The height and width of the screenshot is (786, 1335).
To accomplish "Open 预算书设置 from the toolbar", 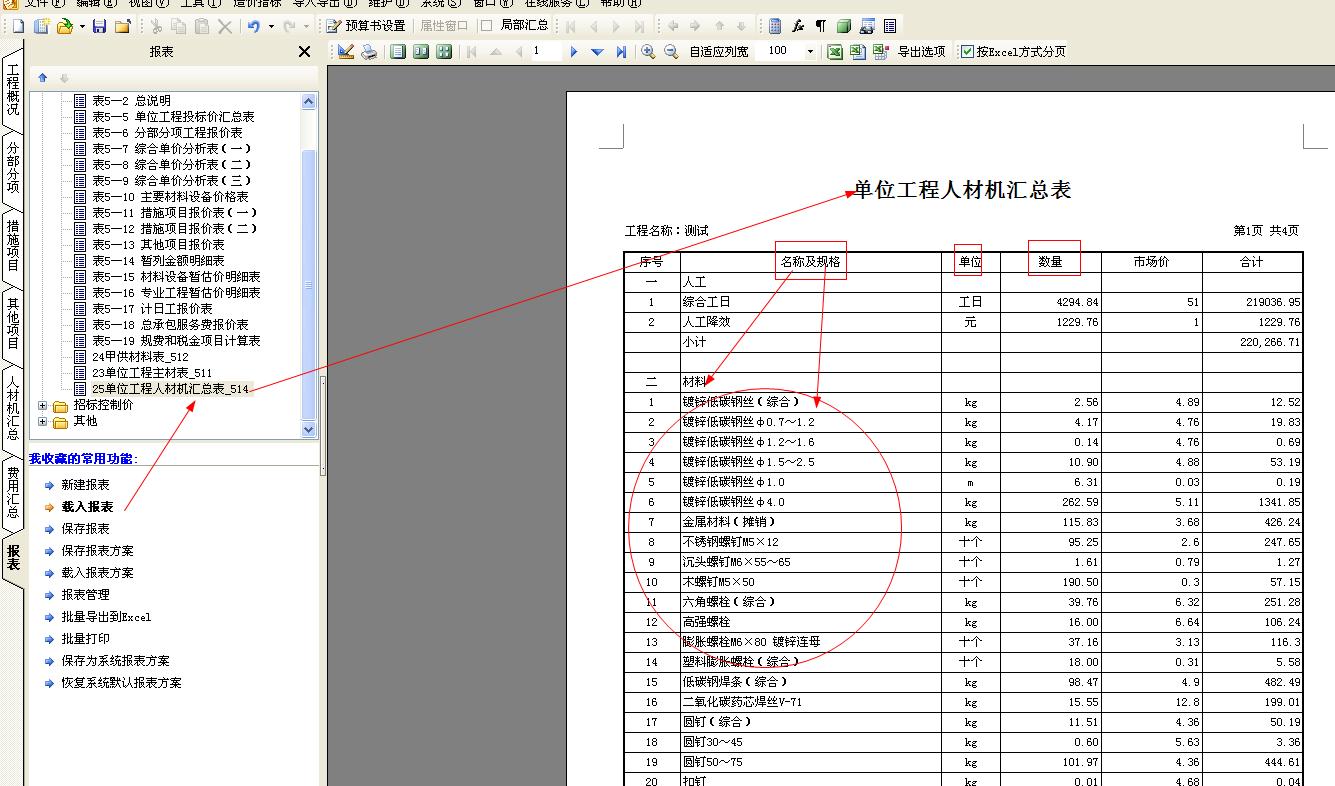I will [x=366, y=26].
